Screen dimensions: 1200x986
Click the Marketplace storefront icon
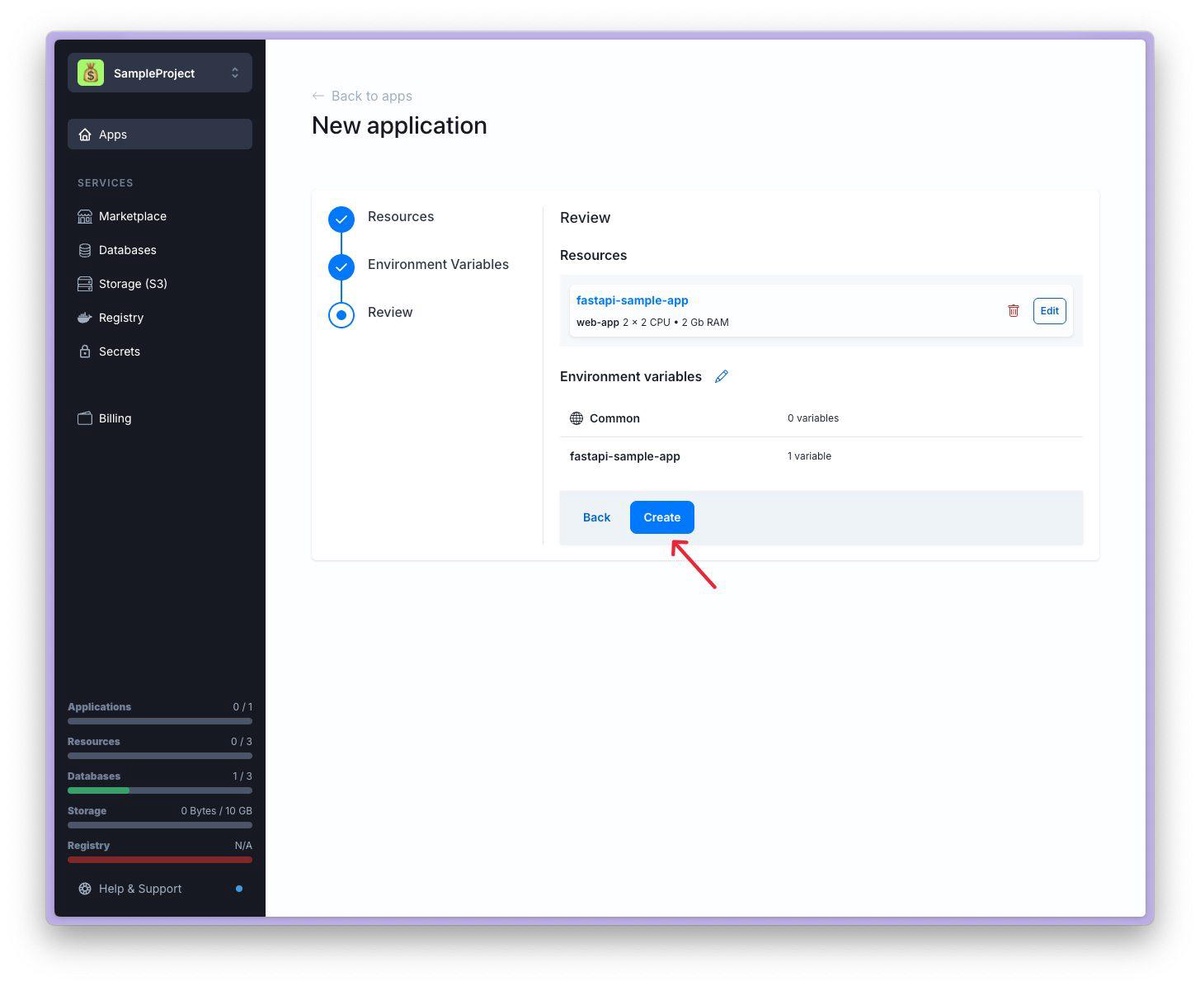[x=85, y=216]
